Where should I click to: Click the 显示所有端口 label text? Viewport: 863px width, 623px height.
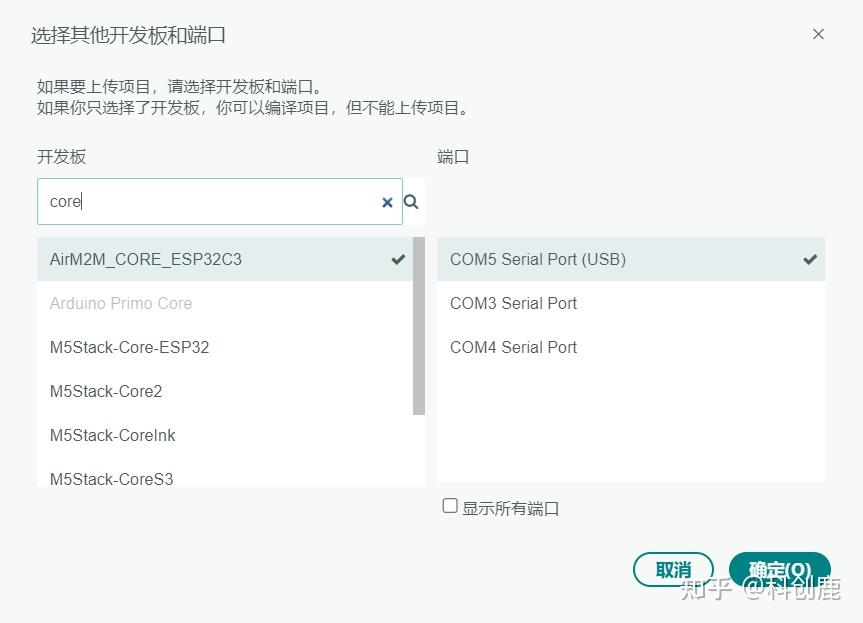tap(510, 508)
